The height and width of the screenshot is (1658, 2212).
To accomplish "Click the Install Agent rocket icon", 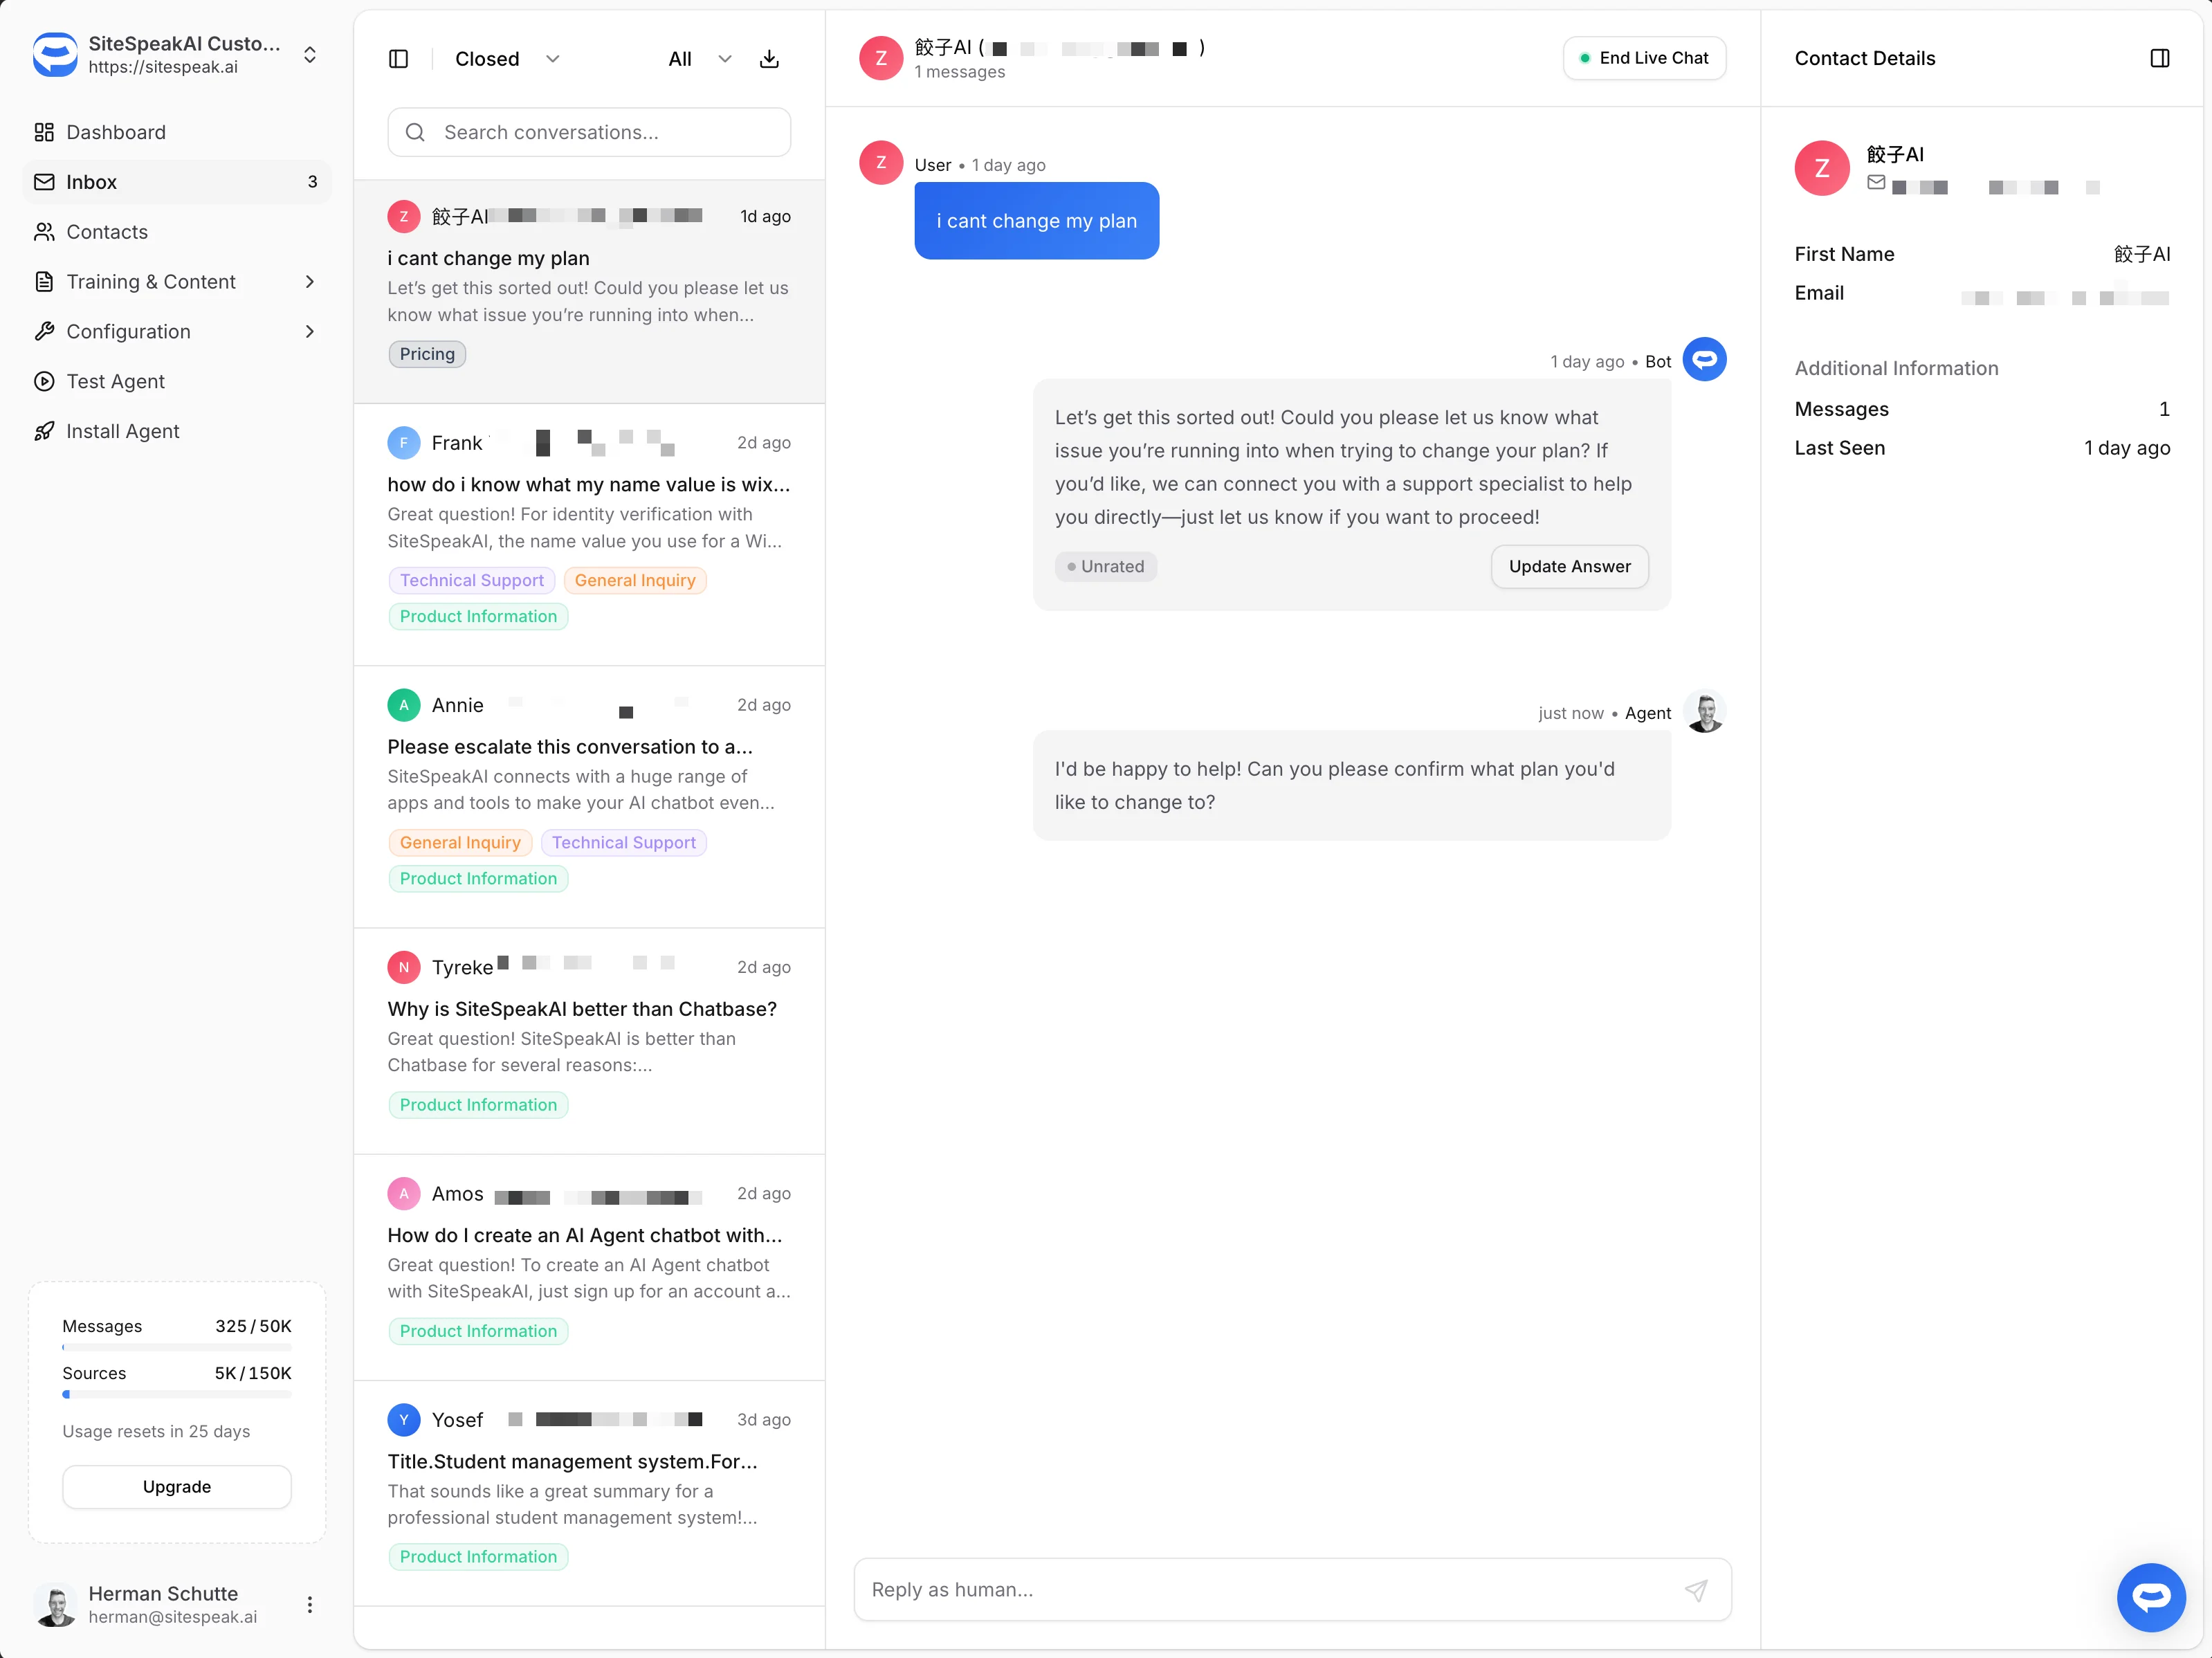I will tap(44, 430).
